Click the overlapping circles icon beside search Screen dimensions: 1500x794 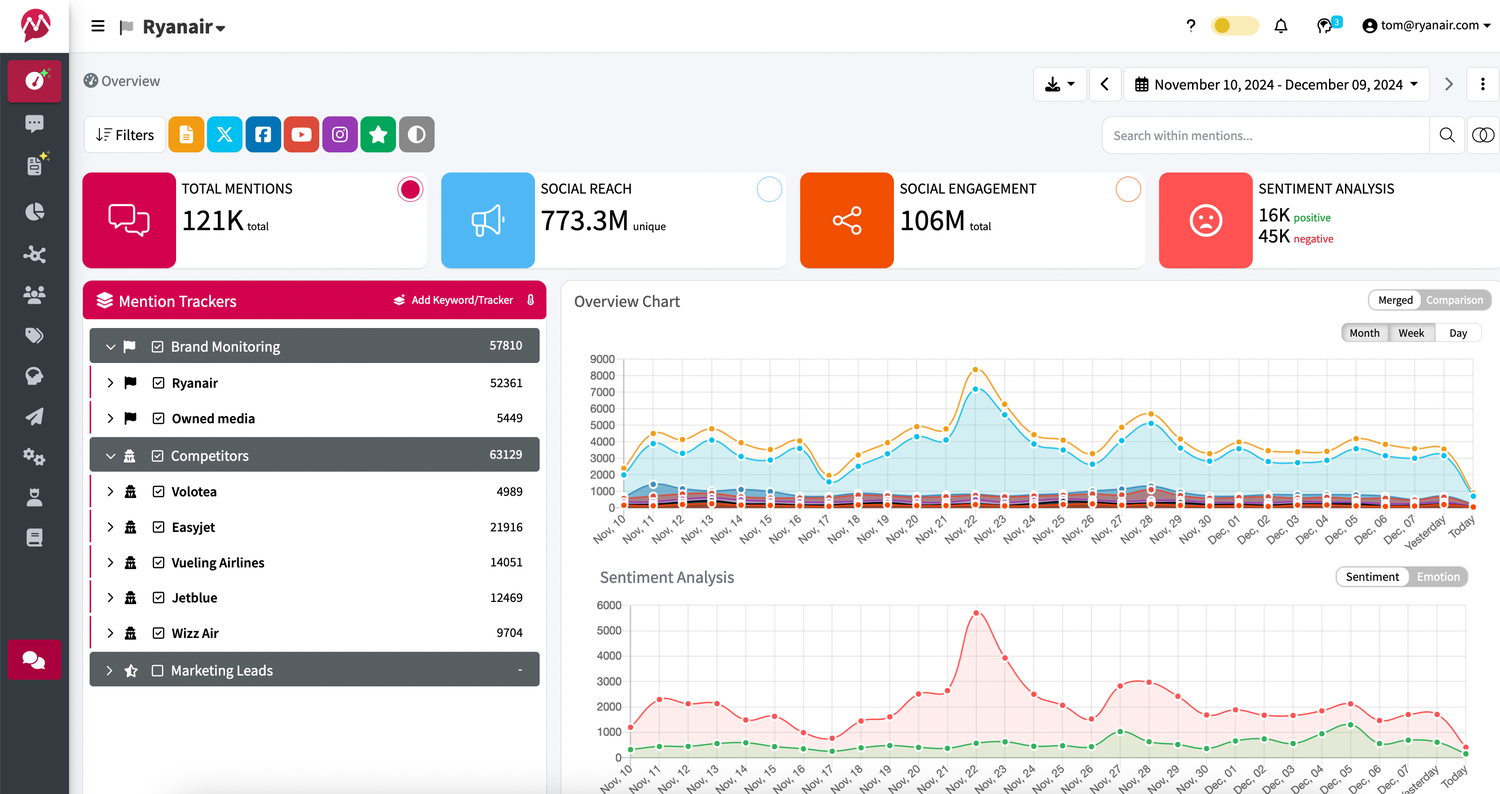(1483, 135)
